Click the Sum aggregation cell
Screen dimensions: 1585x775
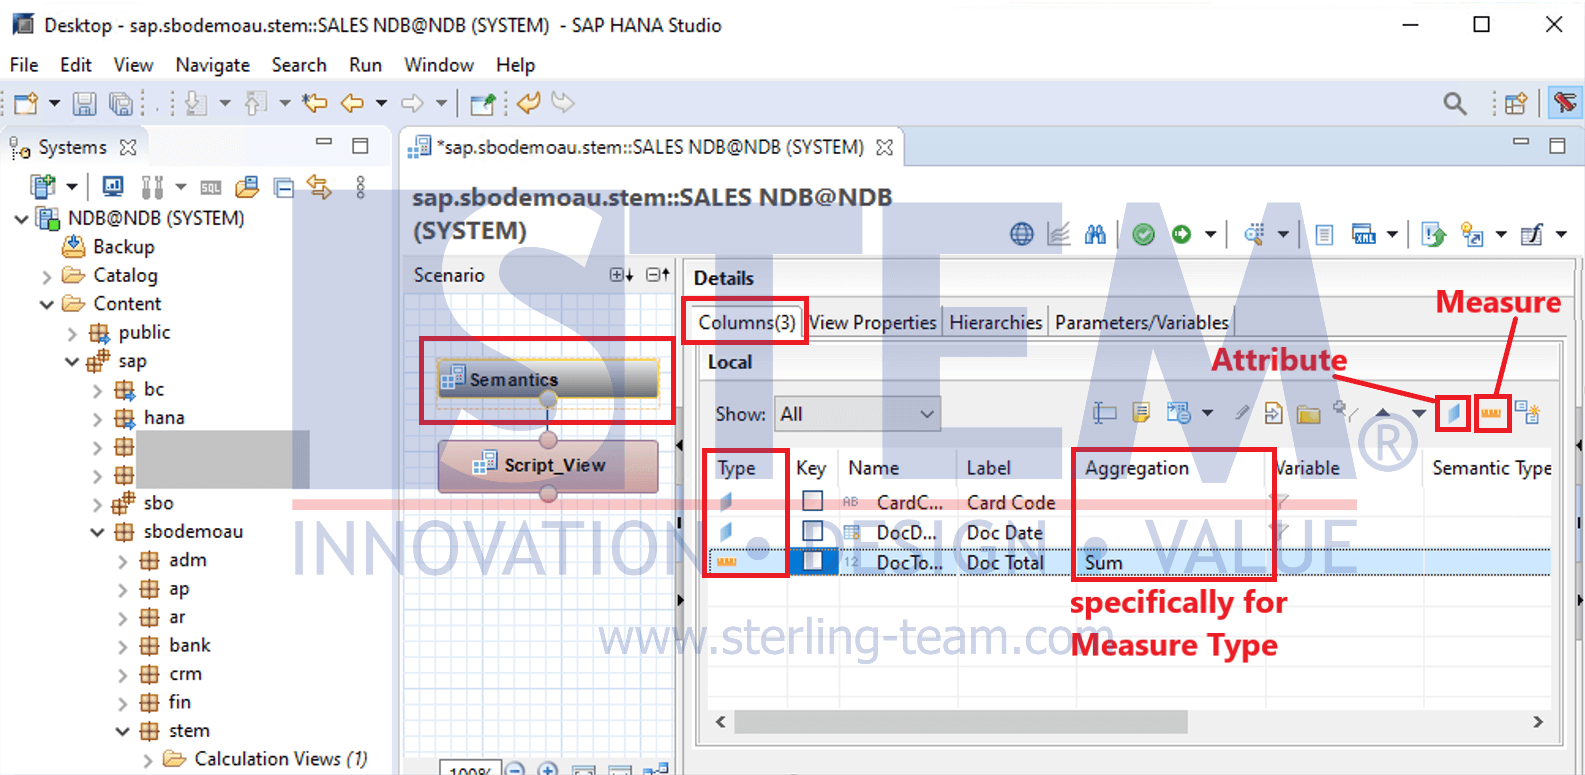(x=1170, y=562)
